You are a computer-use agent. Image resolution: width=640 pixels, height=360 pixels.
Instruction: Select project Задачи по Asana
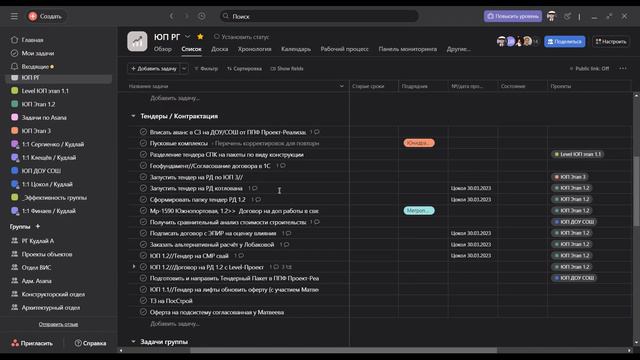coord(44,118)
